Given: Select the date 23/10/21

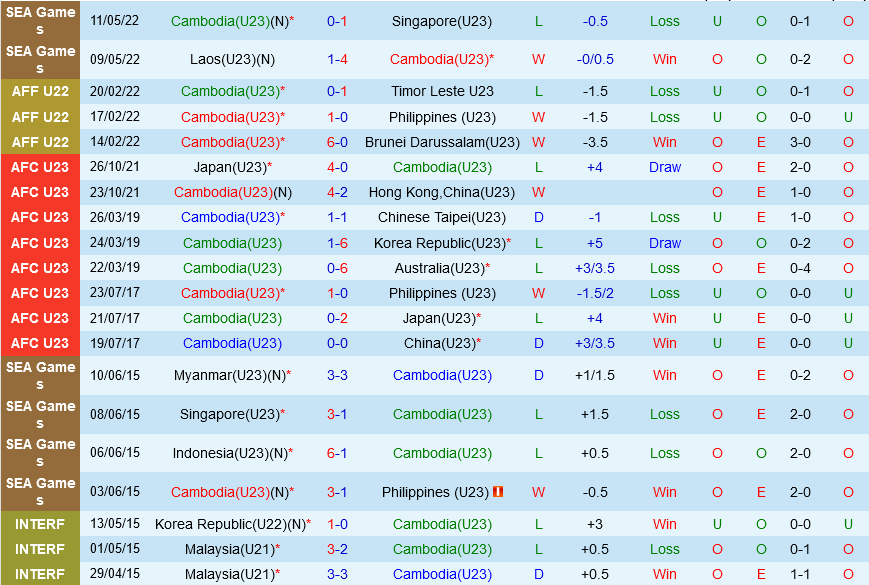Looking at the screenshot, I should [x=115, y=192].
